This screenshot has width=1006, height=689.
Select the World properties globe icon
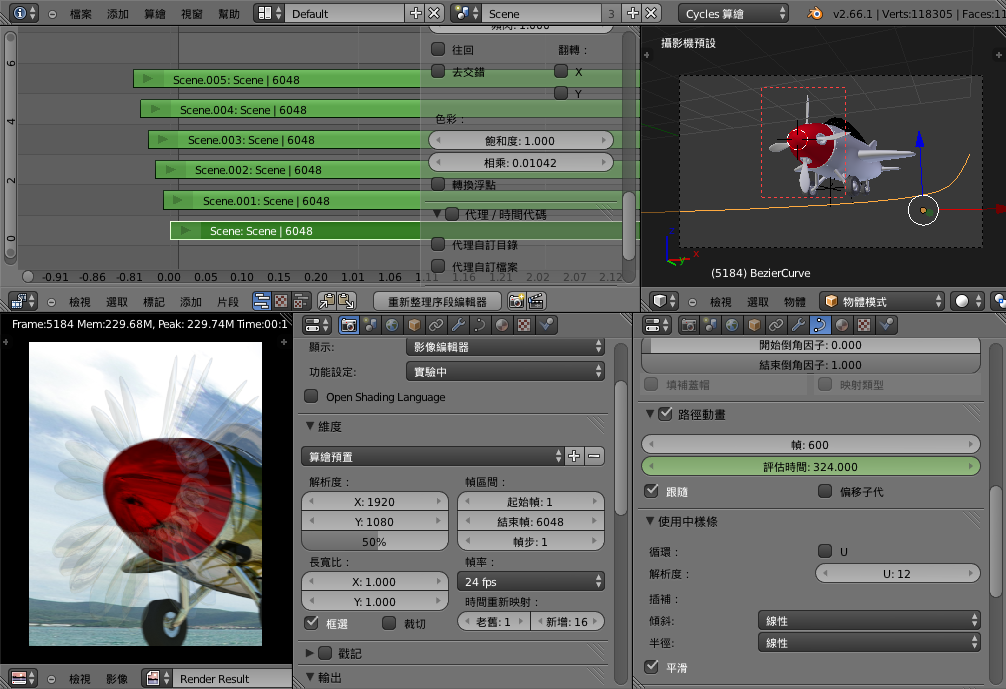[x=392, y=325]
